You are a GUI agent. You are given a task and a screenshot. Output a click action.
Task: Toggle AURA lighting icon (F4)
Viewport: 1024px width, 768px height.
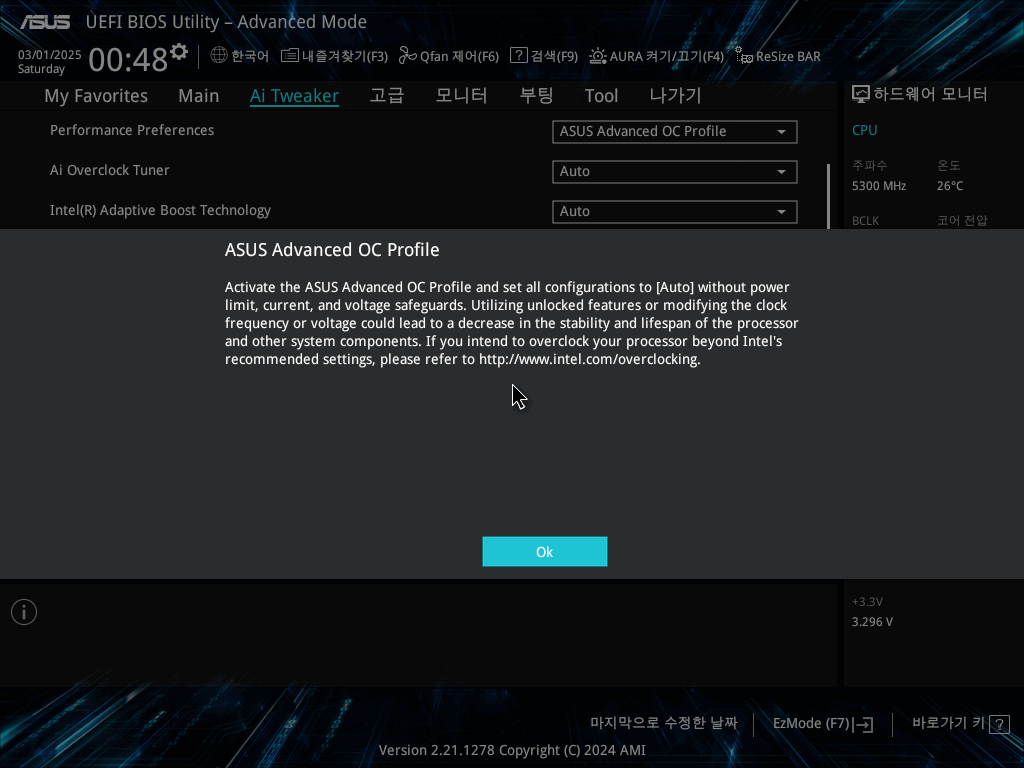598,56
